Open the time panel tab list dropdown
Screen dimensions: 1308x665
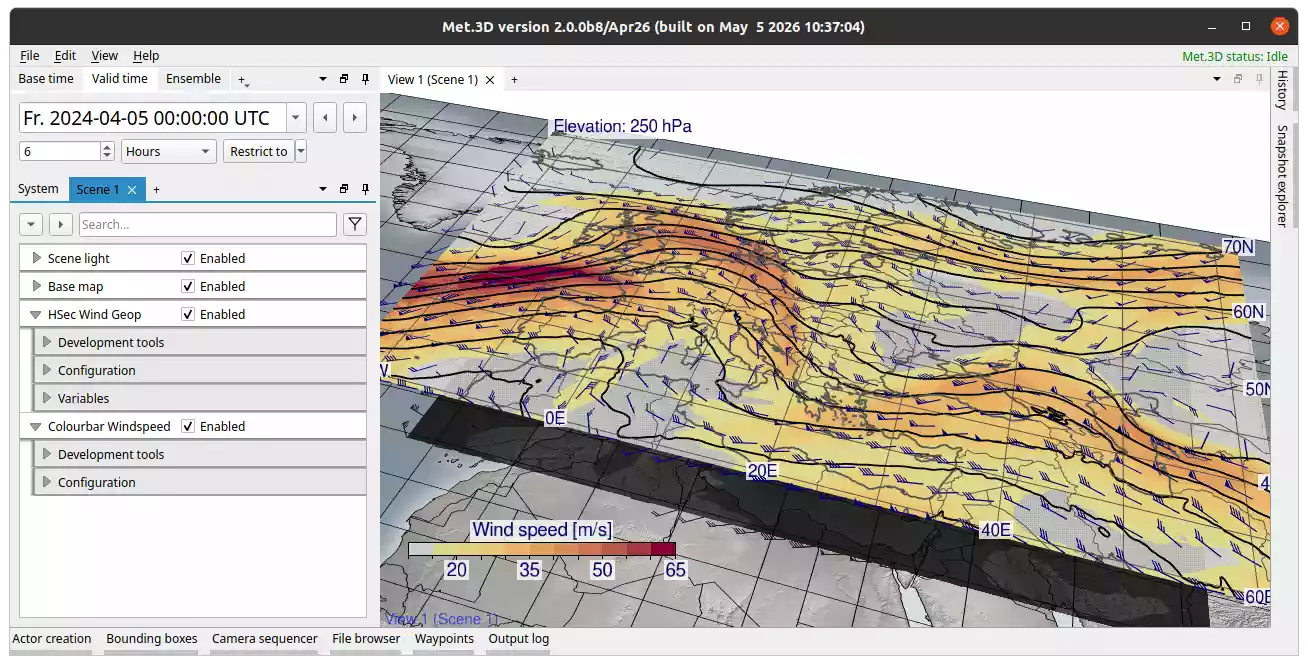pos(323,79)
